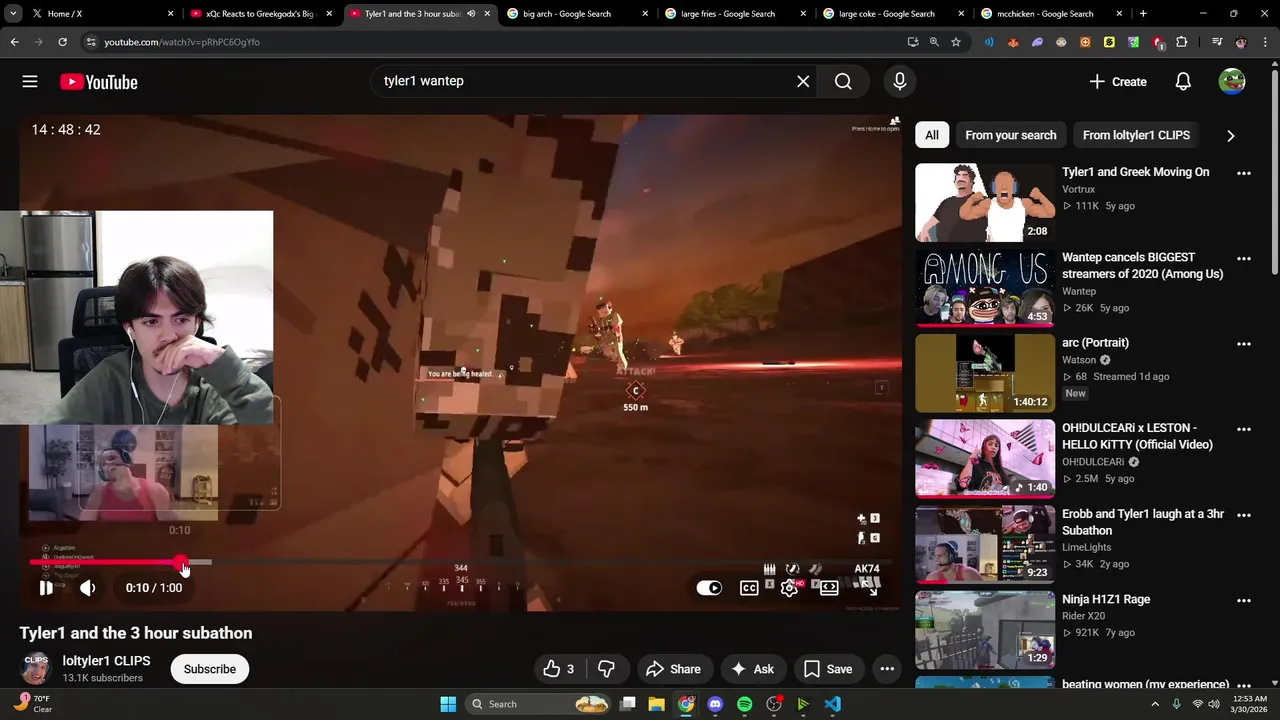Start voice search with microphone

point(900,81)
